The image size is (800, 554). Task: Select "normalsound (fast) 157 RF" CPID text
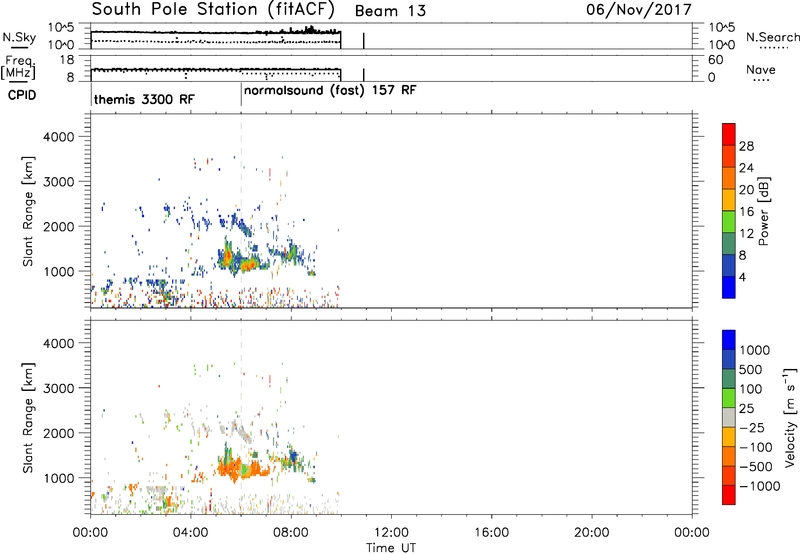(x=330, y=91)
